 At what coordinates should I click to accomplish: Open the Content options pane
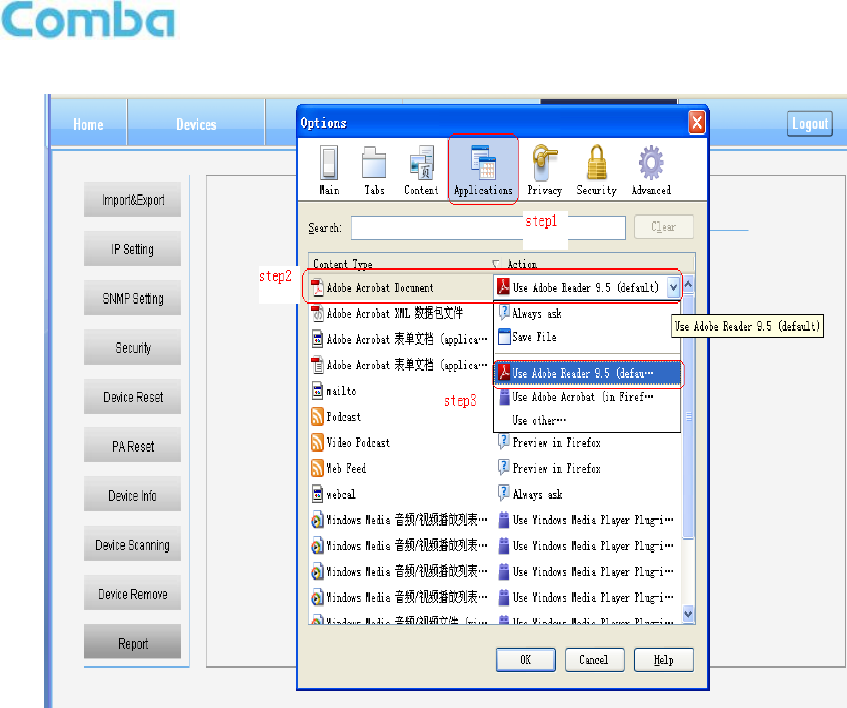(x=421, y=170)
